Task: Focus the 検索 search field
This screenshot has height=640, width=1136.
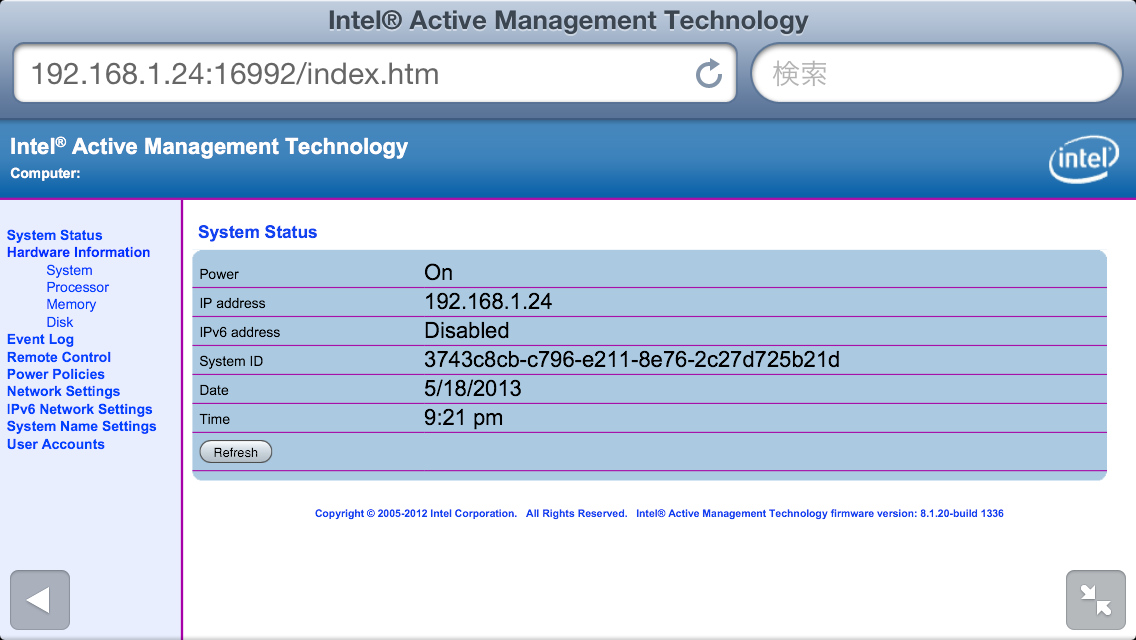Action: click(x=937, y=73)
